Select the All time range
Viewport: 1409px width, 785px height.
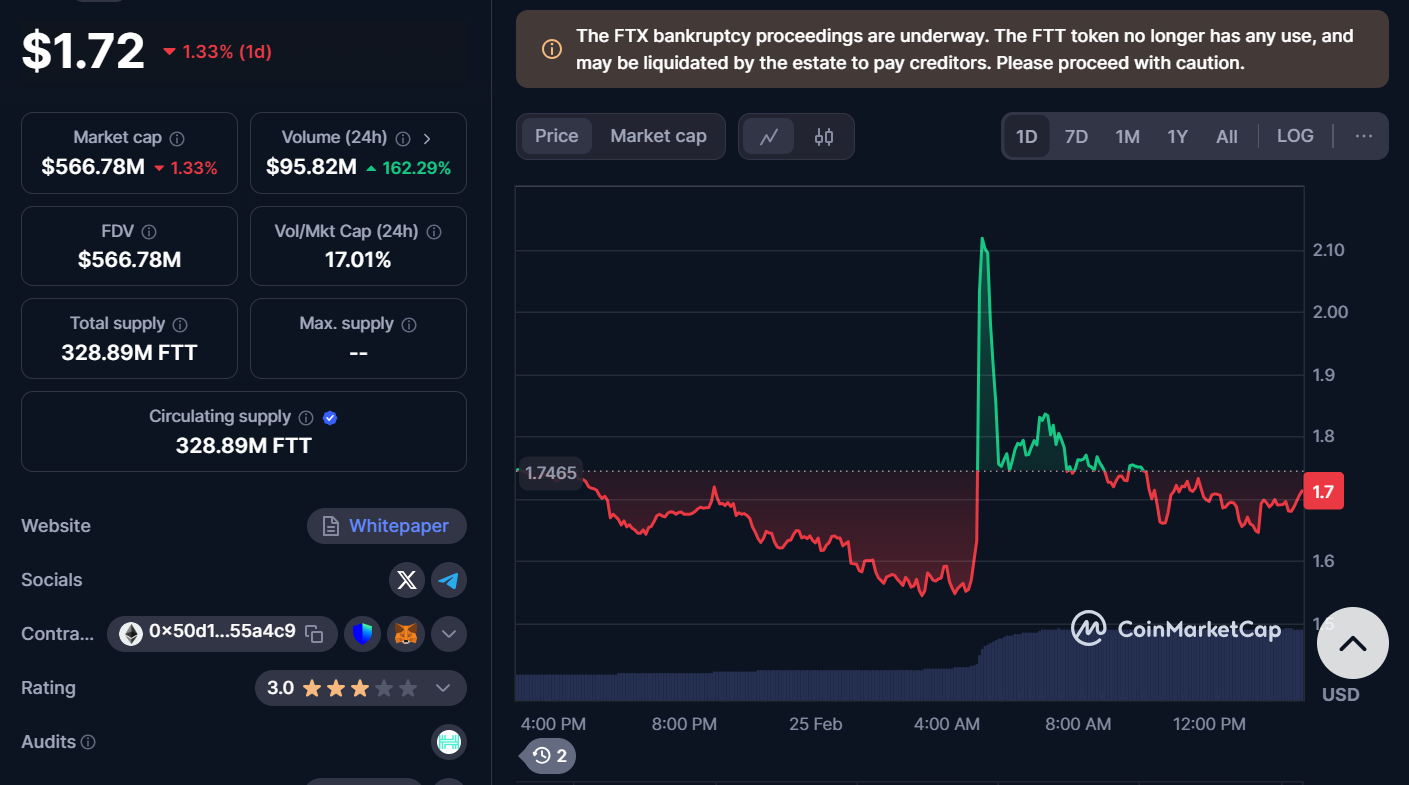1227,136
